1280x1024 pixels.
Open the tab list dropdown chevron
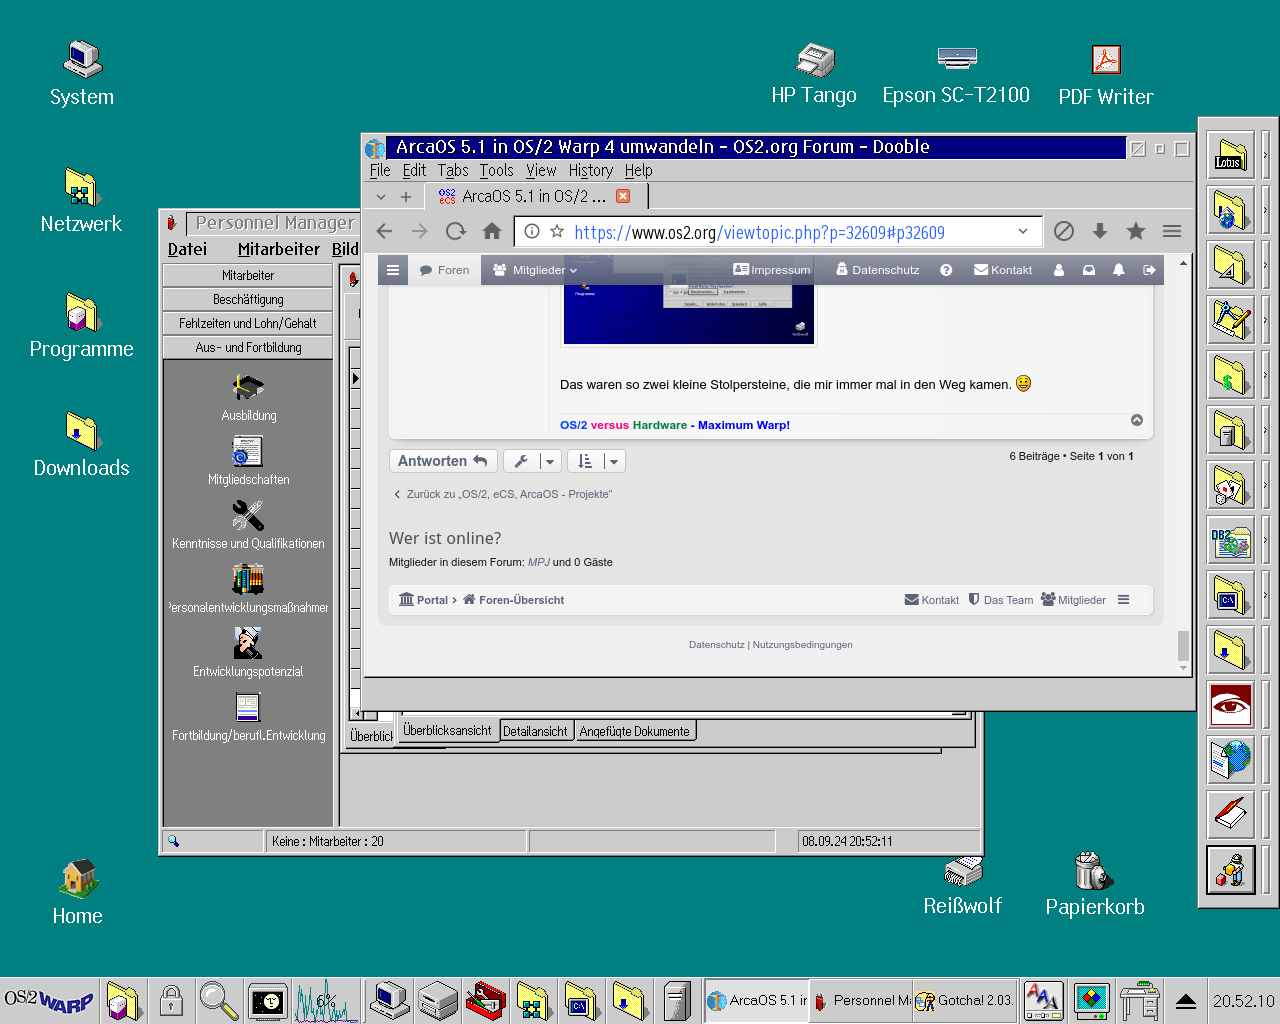(x=381, y=197)
